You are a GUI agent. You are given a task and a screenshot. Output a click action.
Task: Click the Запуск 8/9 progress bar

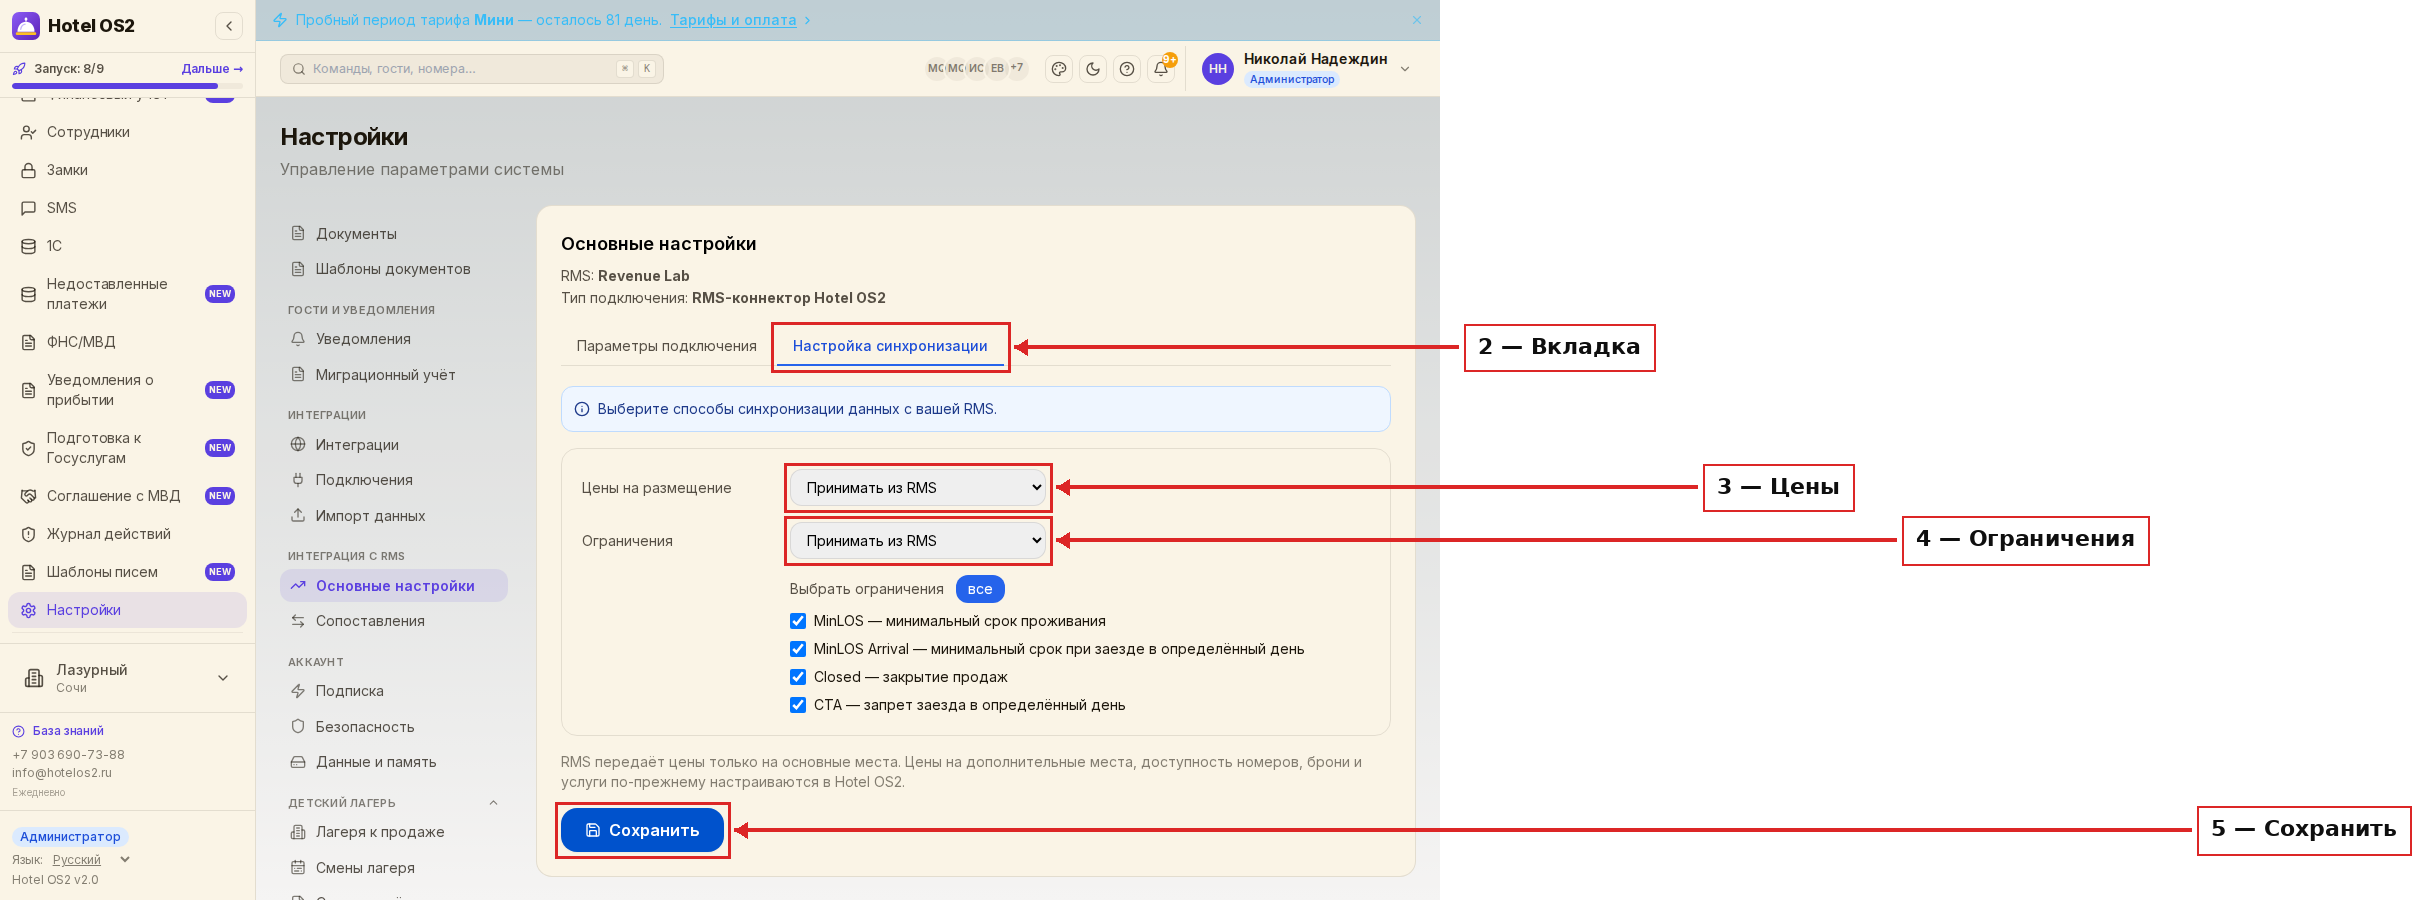click(x=127, y=86)
